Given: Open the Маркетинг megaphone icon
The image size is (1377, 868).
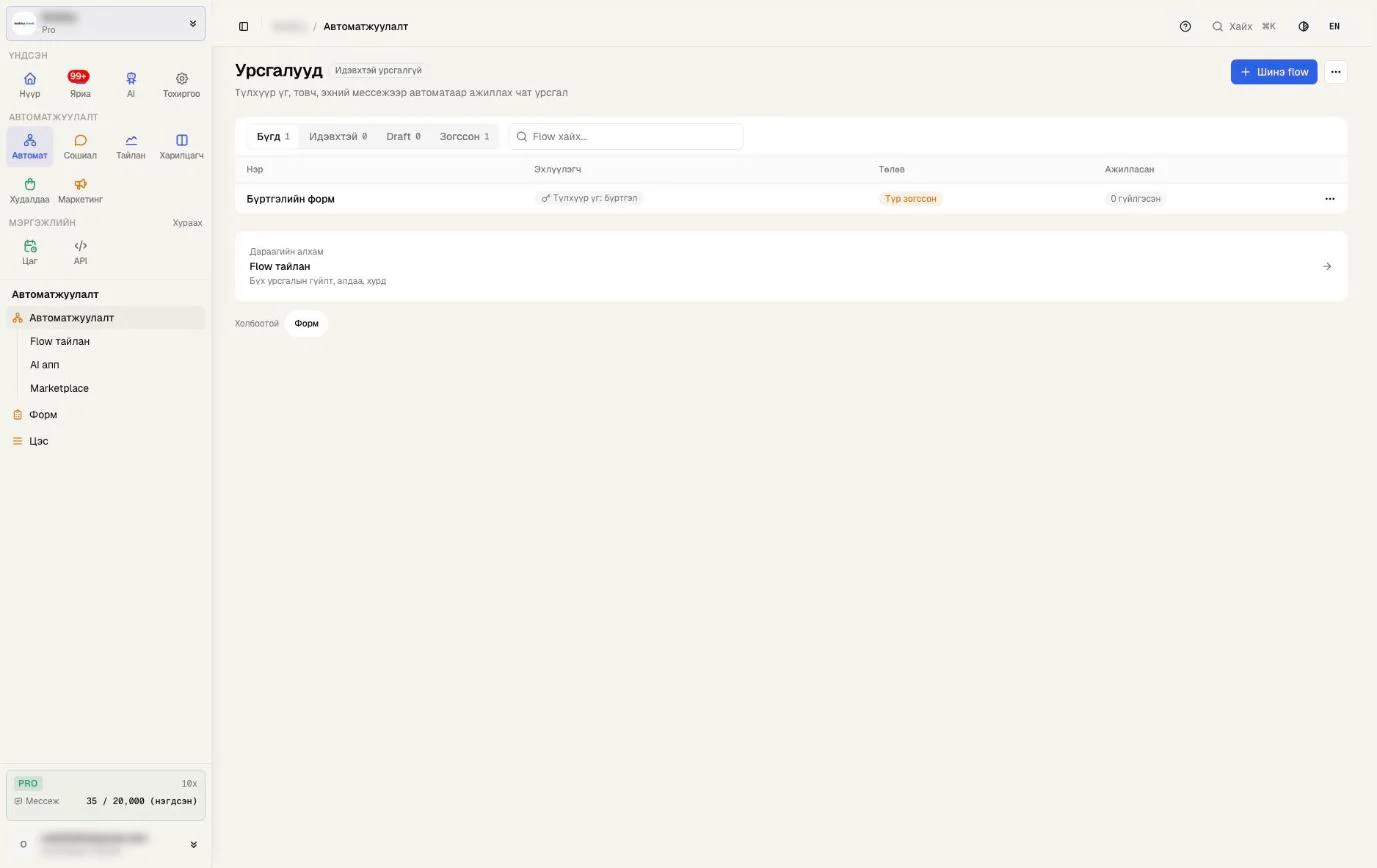Looking at the screenshot, I should pyautogui.click(x=80, y=190).
